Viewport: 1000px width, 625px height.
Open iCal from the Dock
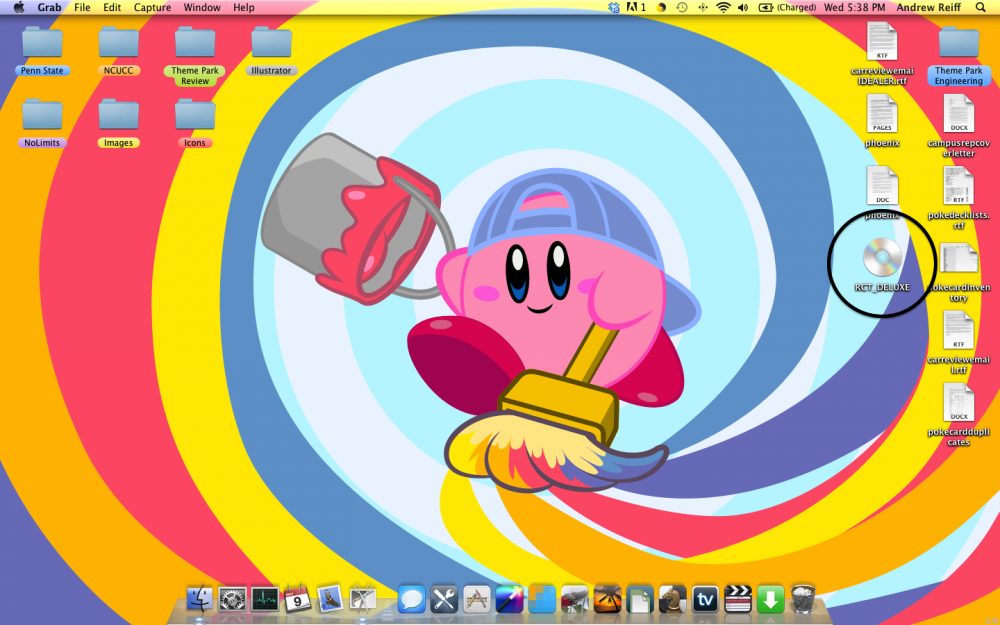click(x=295, y=600)
